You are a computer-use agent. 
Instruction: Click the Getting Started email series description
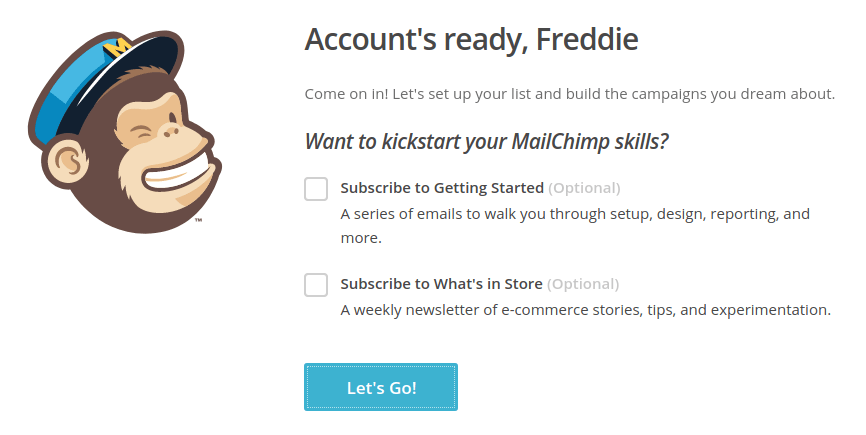574,226
